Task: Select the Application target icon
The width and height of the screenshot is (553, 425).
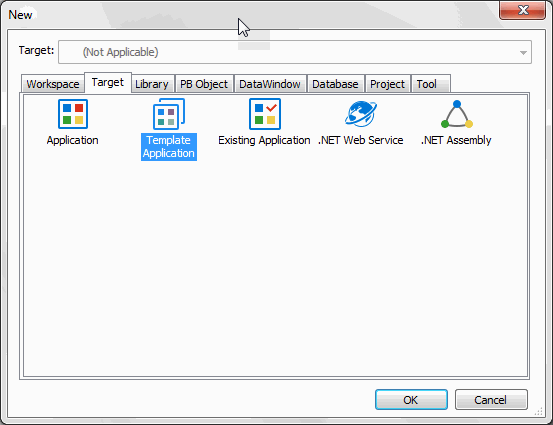Action: [73, 114]
